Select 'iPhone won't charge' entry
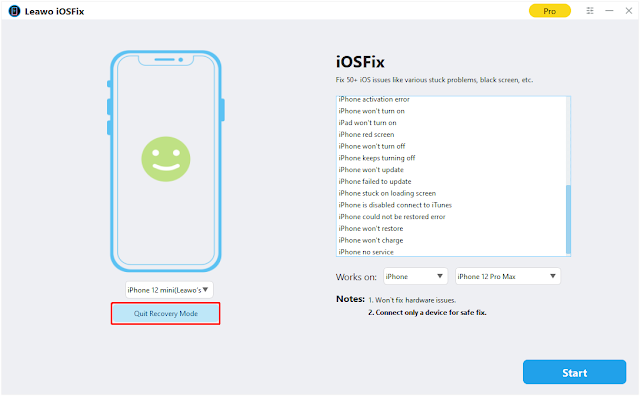640x396 pixels. 371,240
